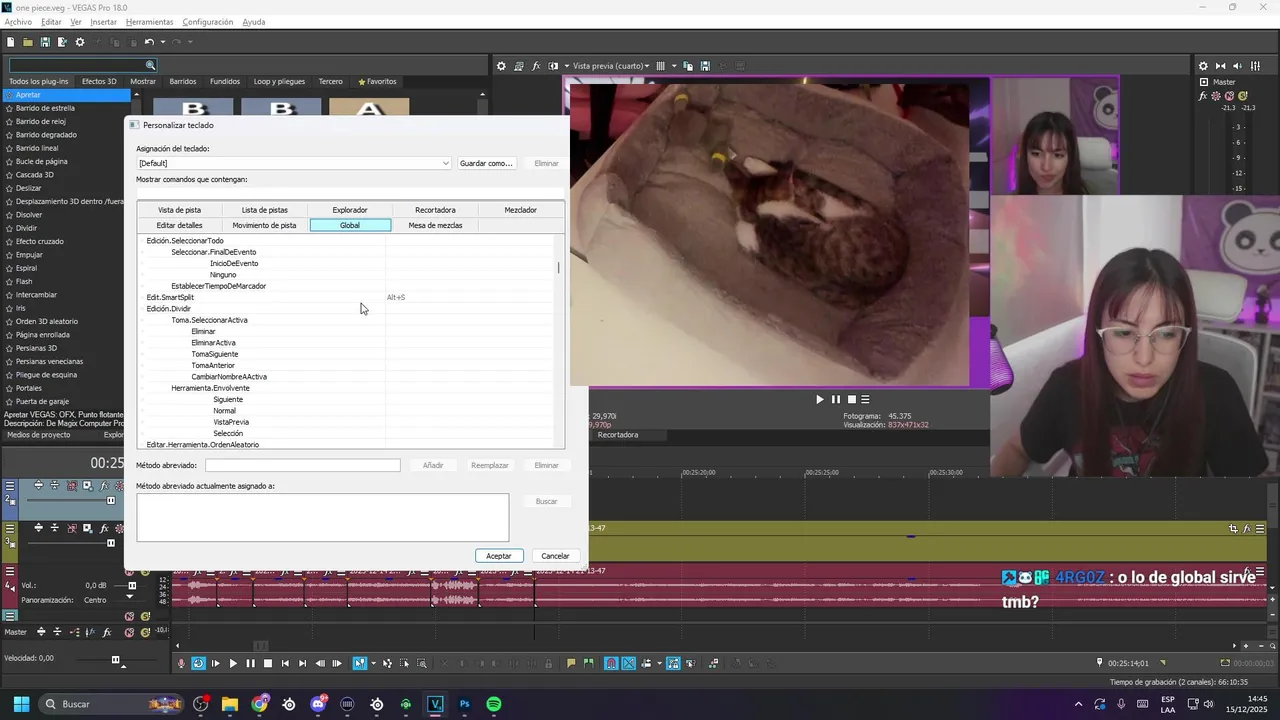1280x720 pixels.
Task: Pause playback in the timeline transport bar
Action: [250, 663]
